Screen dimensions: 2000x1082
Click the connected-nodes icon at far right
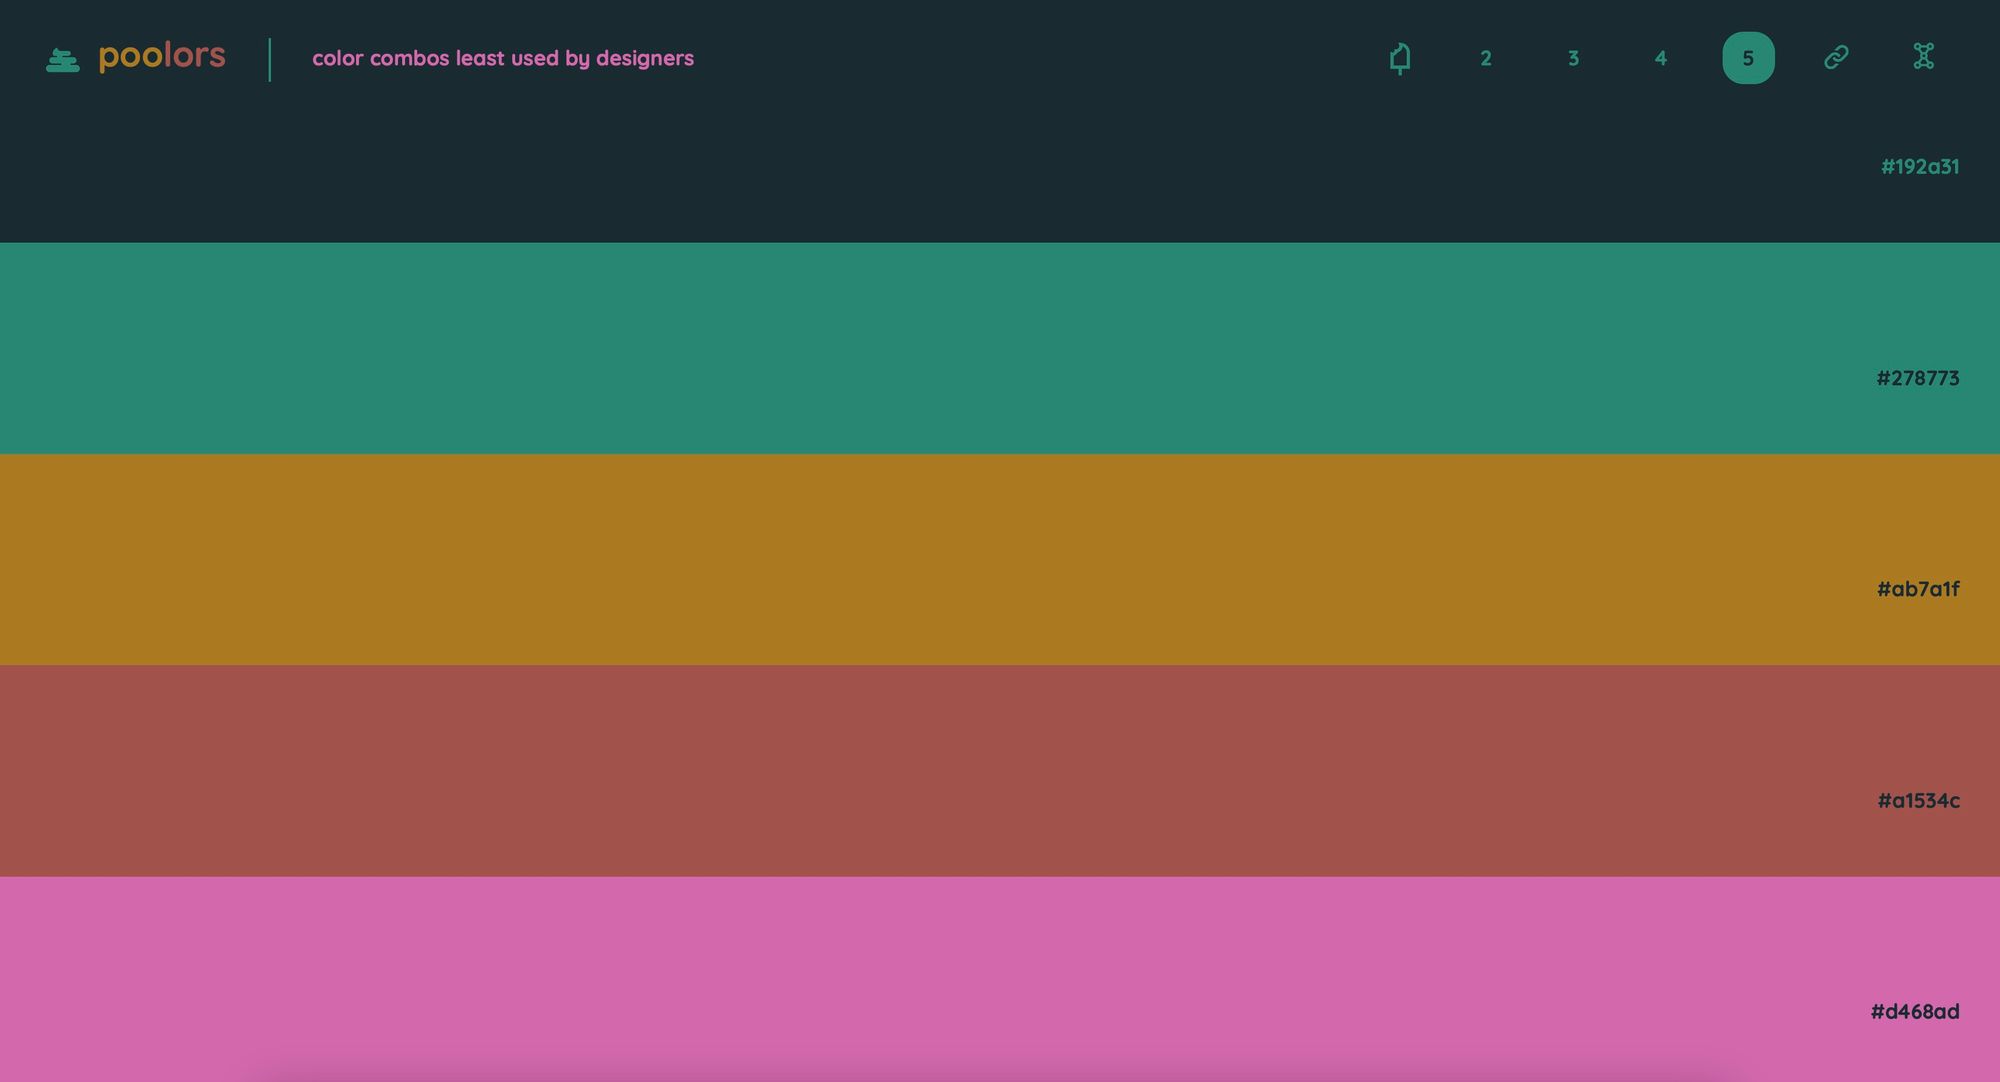1923,57
